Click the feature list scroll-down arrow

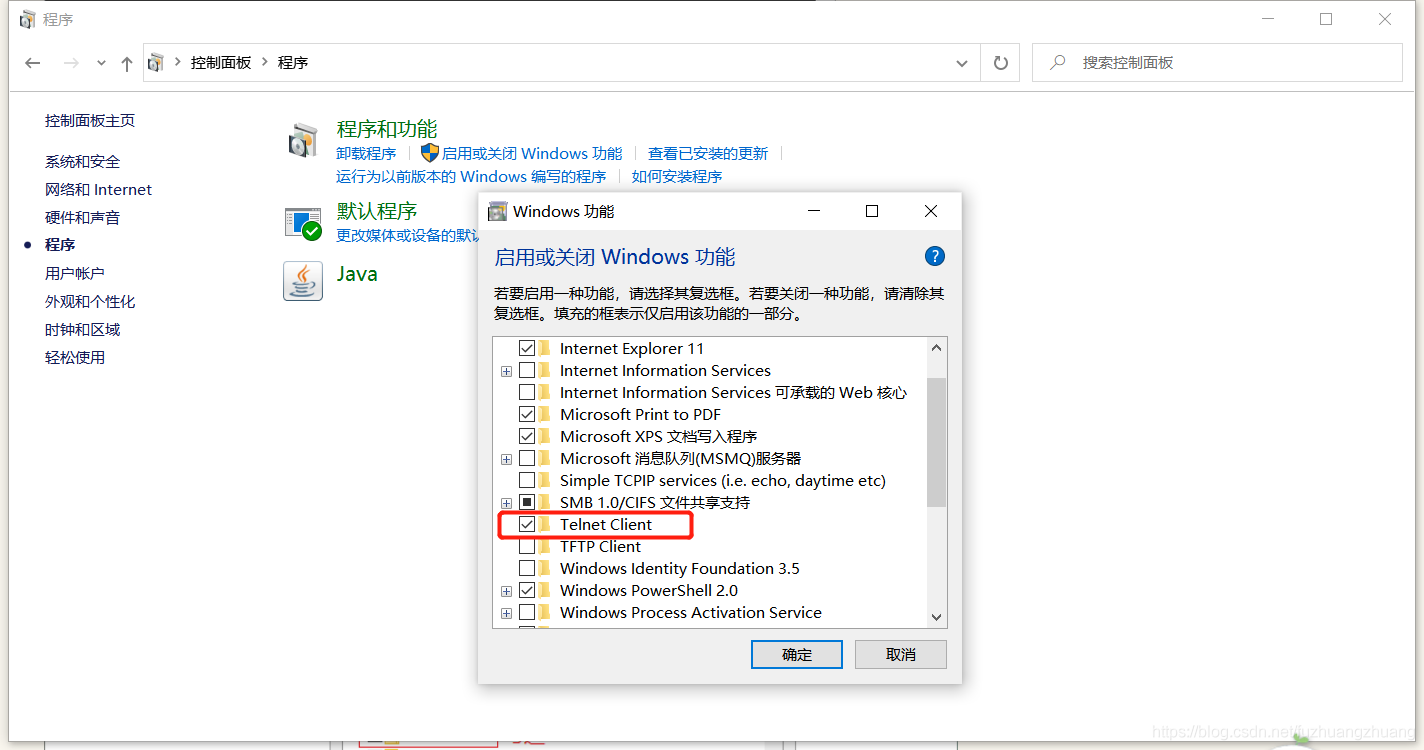point(936,617)
